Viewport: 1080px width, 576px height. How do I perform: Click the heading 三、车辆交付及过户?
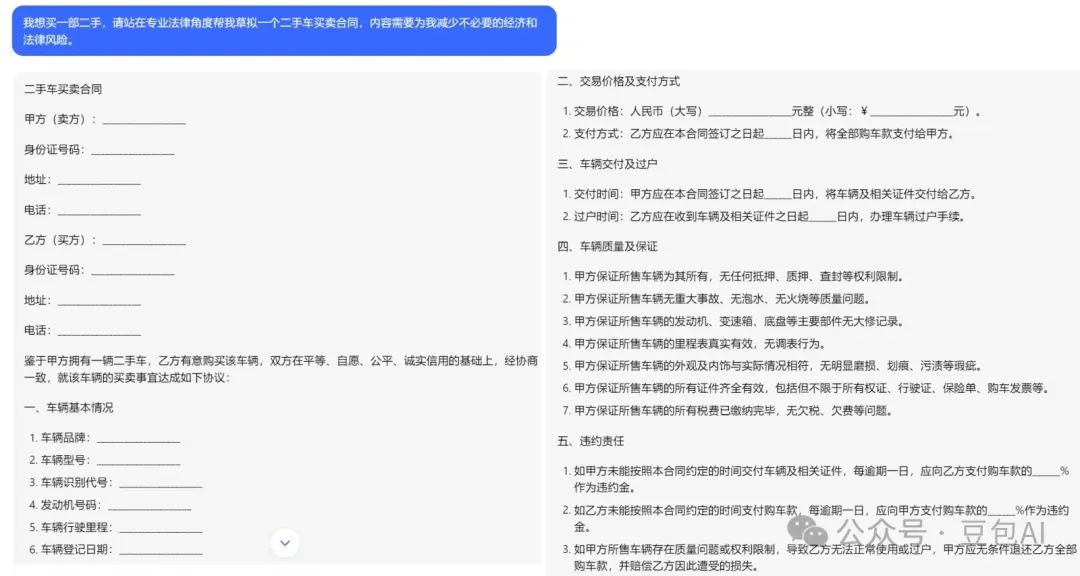tap(608, 164)
